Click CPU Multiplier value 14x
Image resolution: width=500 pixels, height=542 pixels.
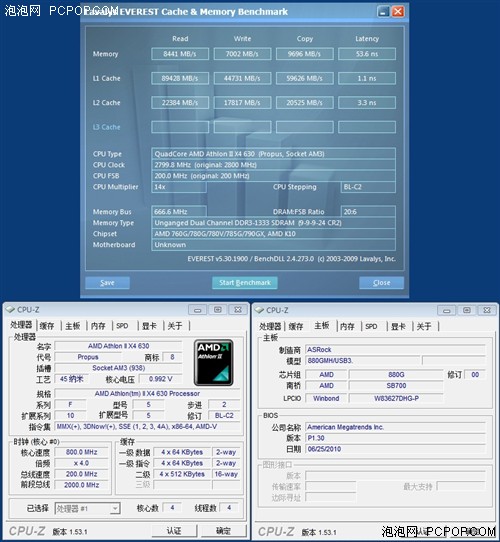(179, 187)
